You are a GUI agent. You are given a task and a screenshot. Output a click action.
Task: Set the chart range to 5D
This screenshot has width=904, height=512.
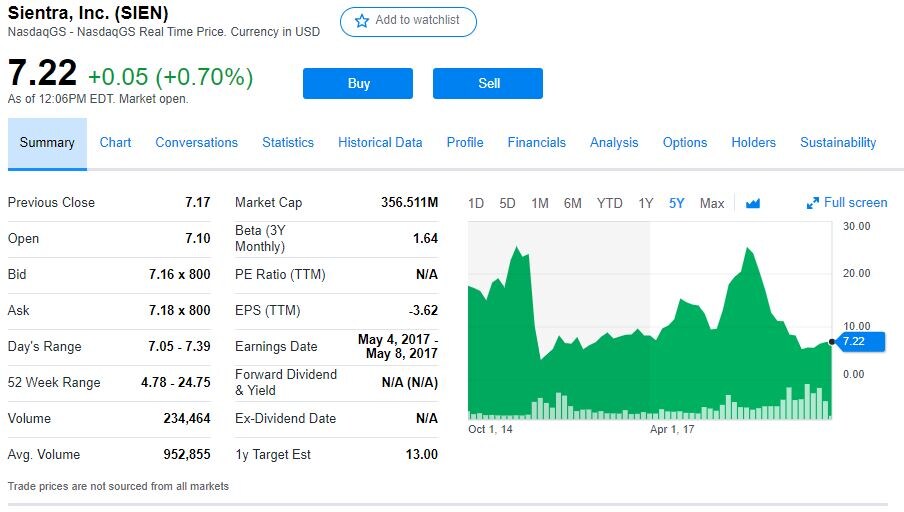(x=507, y=204)
